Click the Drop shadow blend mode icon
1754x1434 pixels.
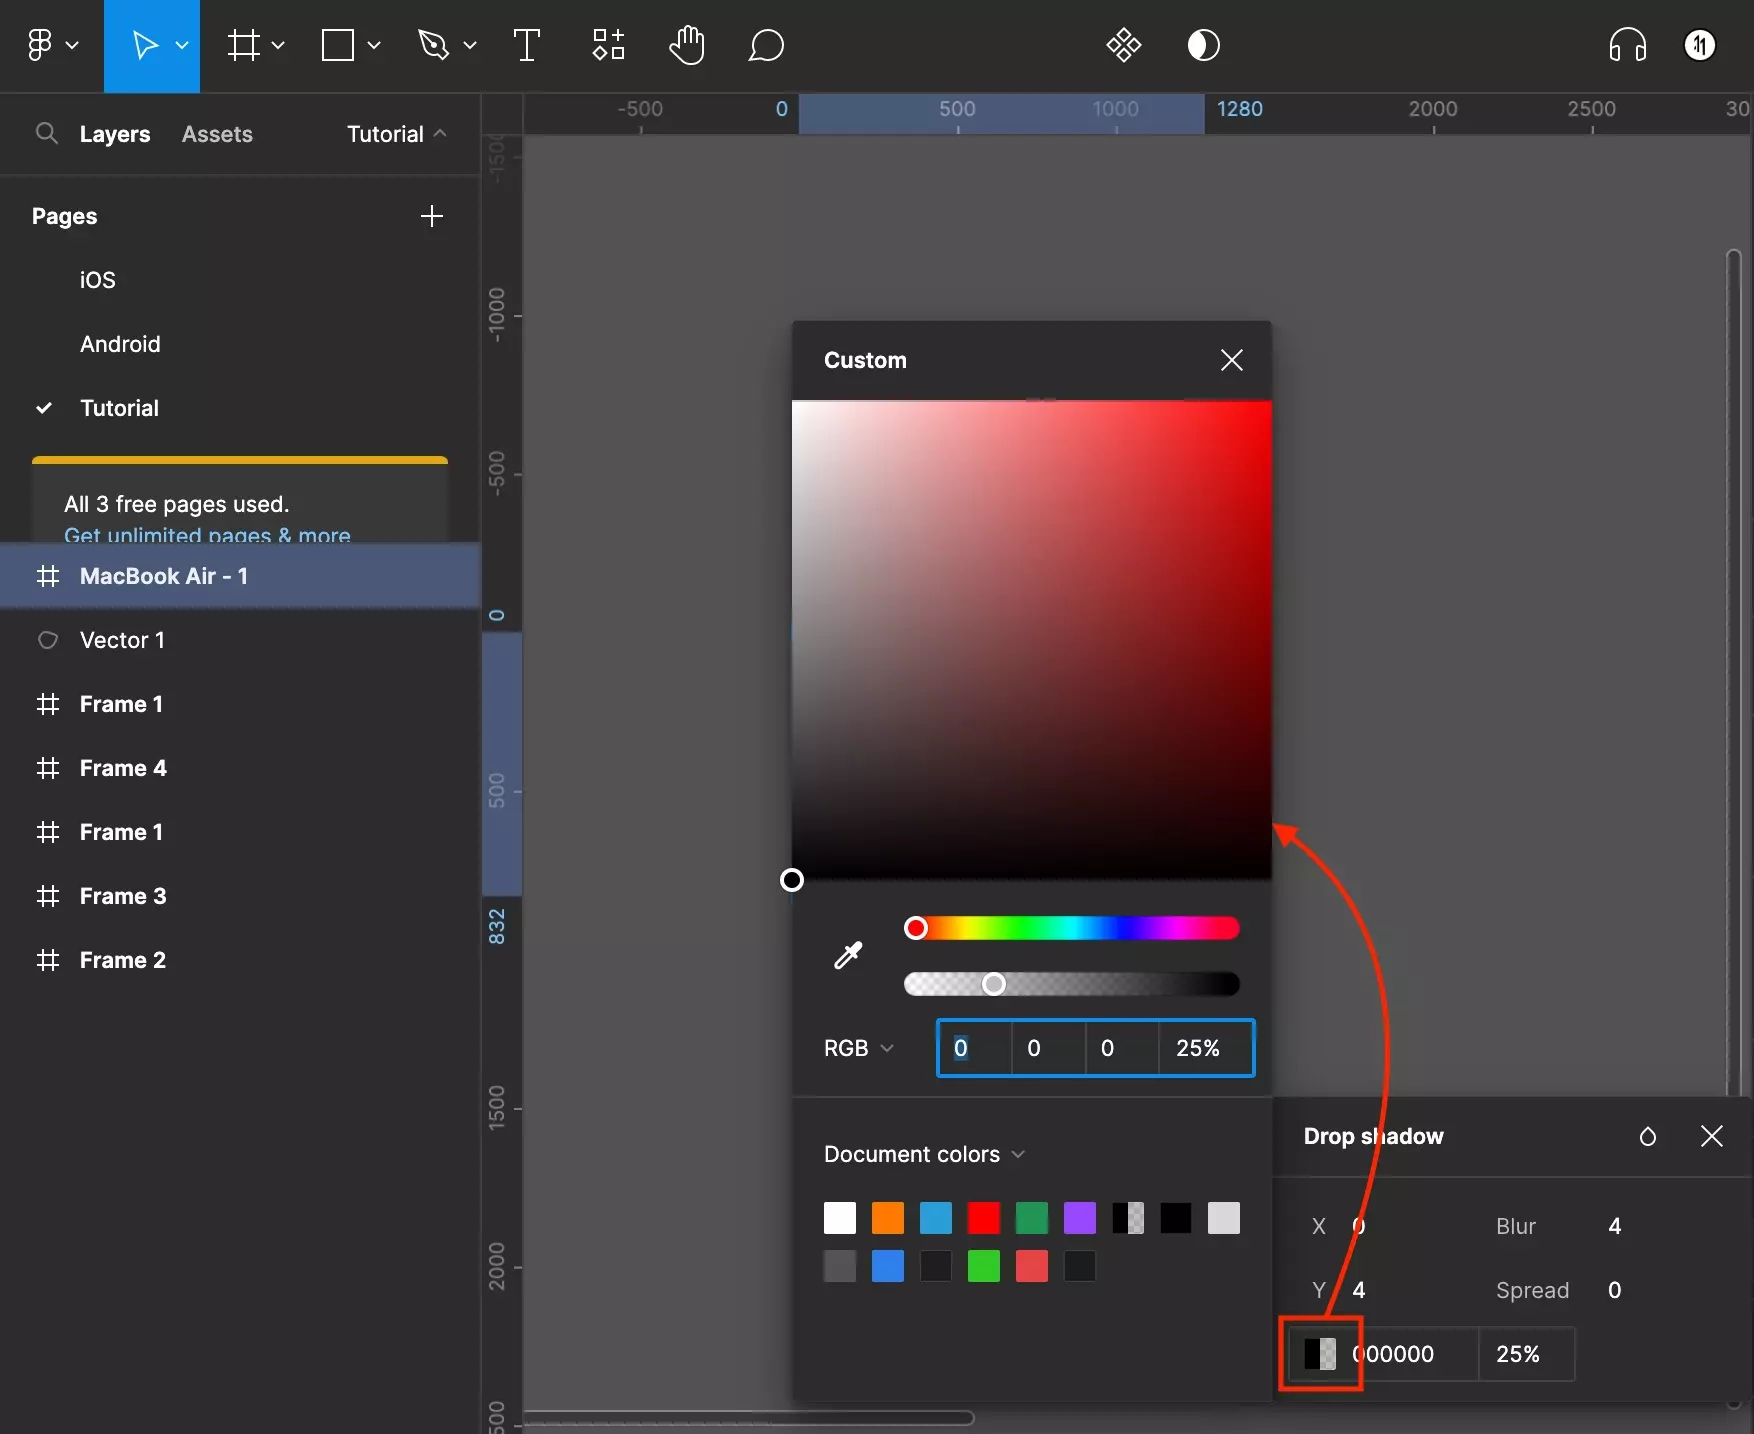pos(1648,1136)
